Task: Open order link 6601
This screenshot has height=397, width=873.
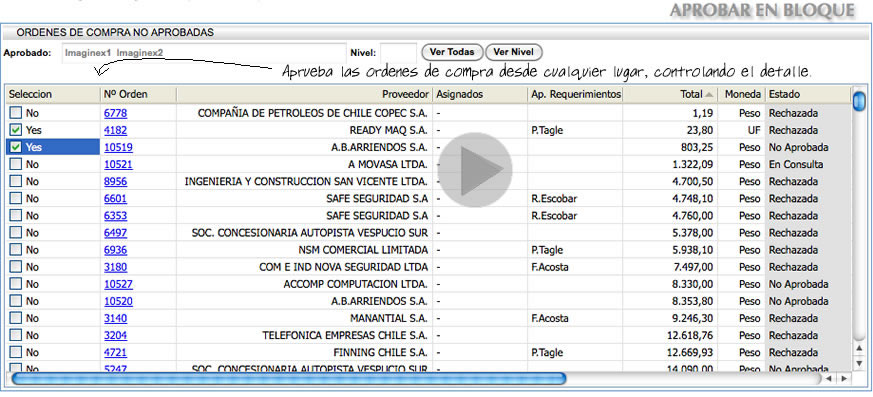Action: [115, 199]
